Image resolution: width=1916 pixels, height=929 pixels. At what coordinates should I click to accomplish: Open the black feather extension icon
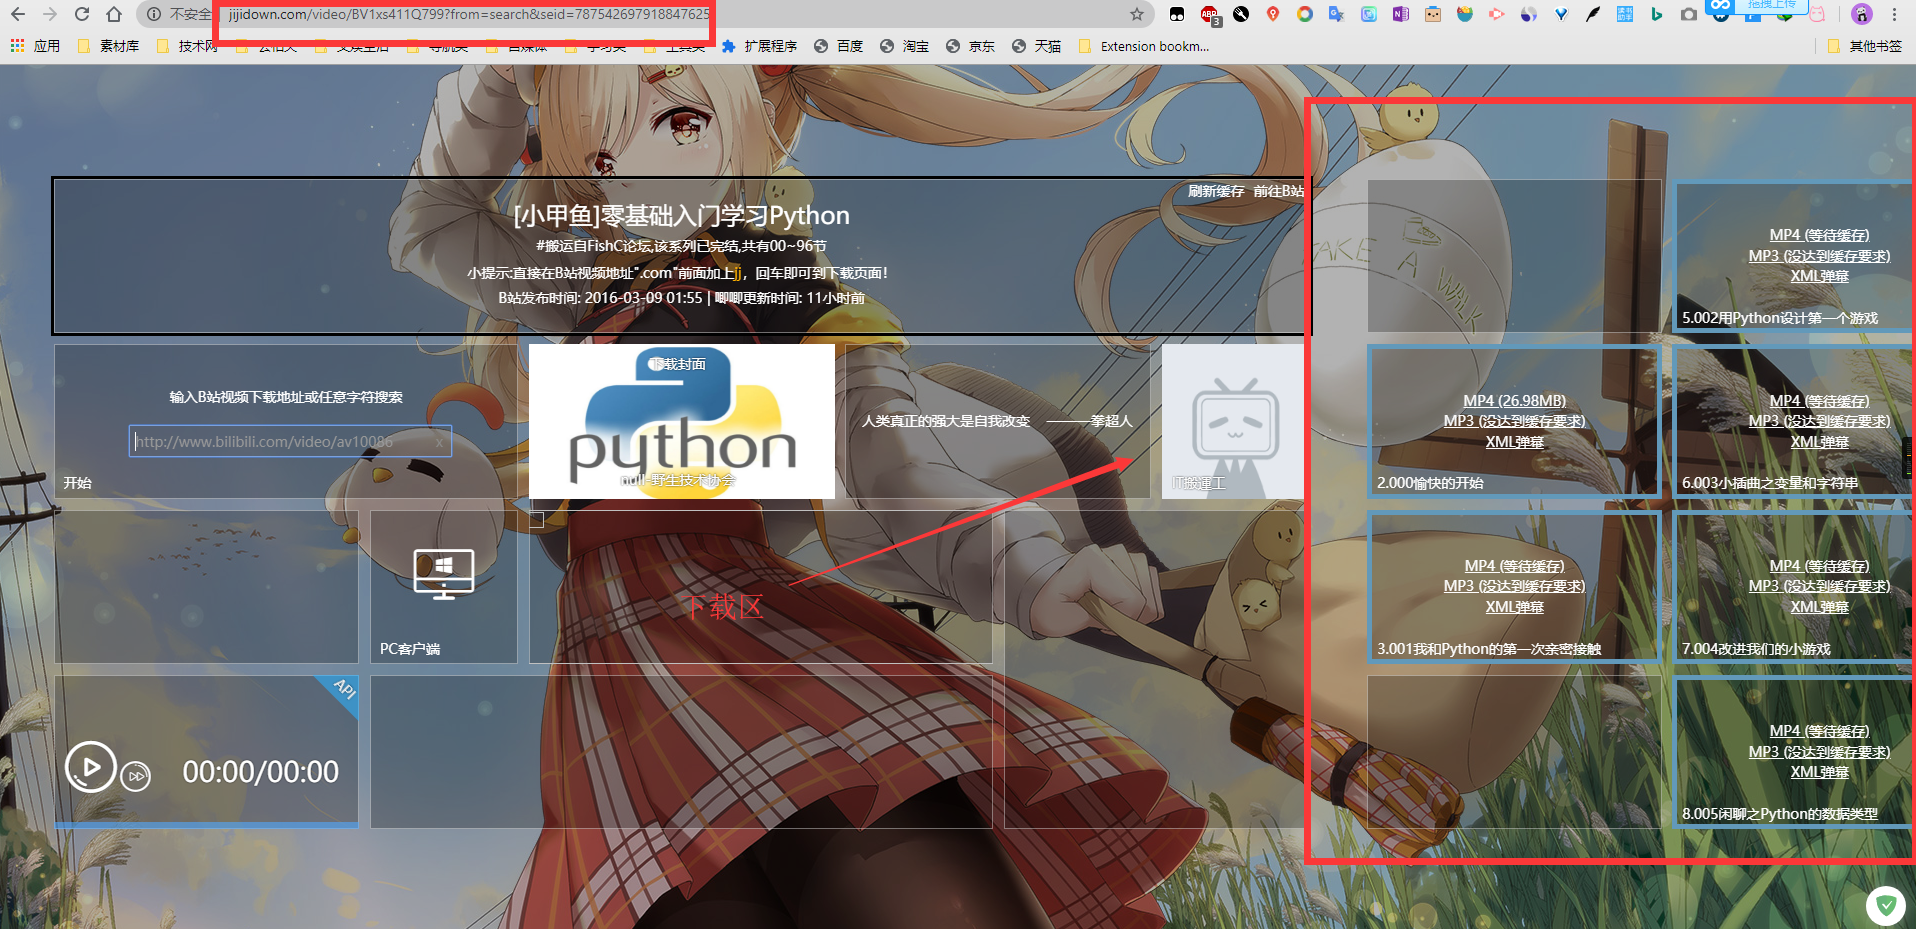tap(1593, 15)
